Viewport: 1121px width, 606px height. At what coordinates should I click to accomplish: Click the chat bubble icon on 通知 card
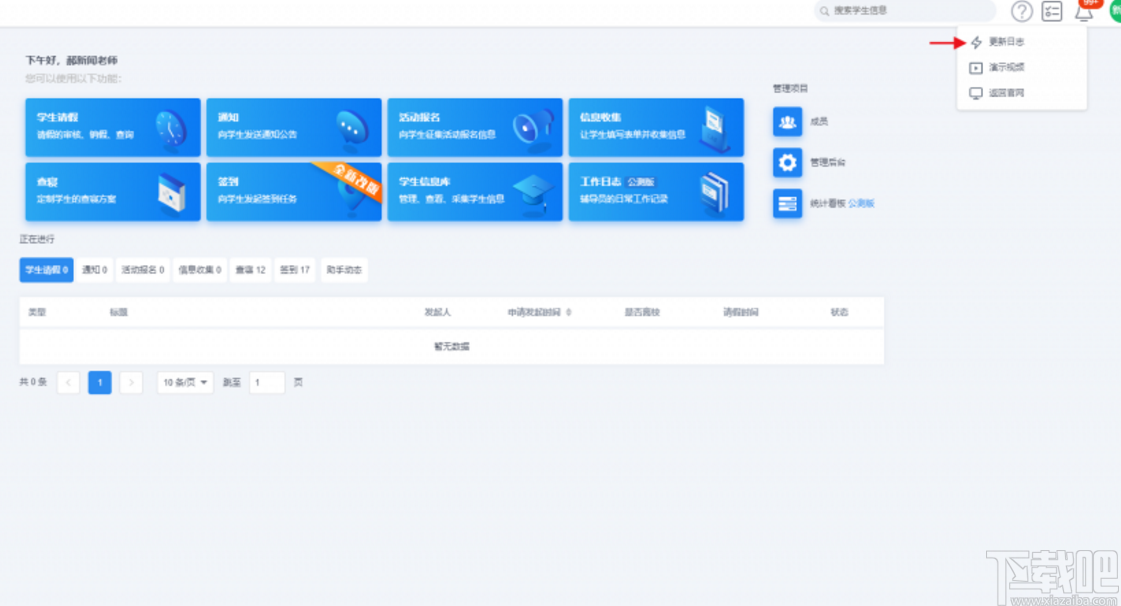(352, 130)
